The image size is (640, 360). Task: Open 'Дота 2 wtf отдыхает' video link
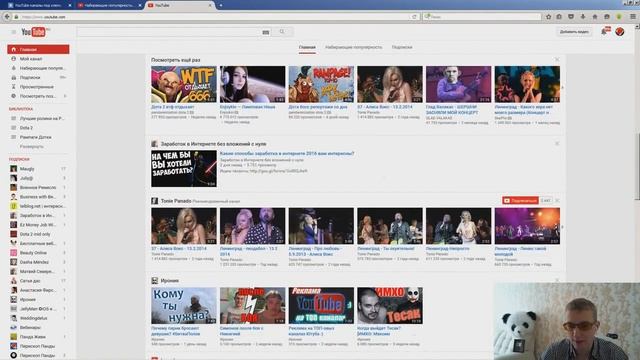pyautogui.click(x=173, y=107)
